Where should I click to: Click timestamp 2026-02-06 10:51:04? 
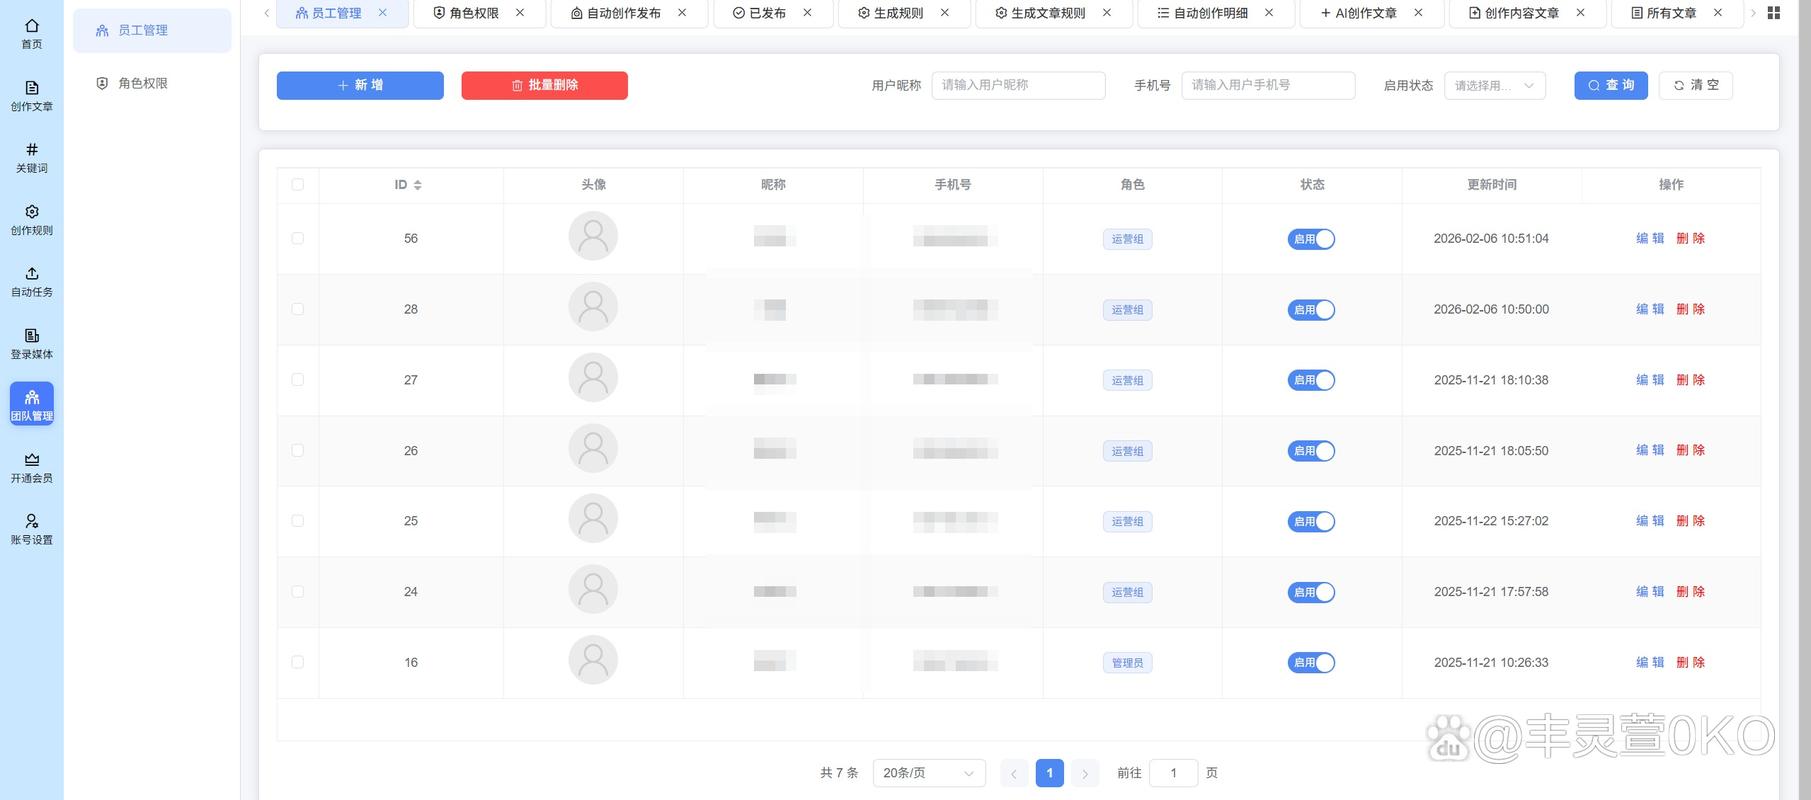1491,239
